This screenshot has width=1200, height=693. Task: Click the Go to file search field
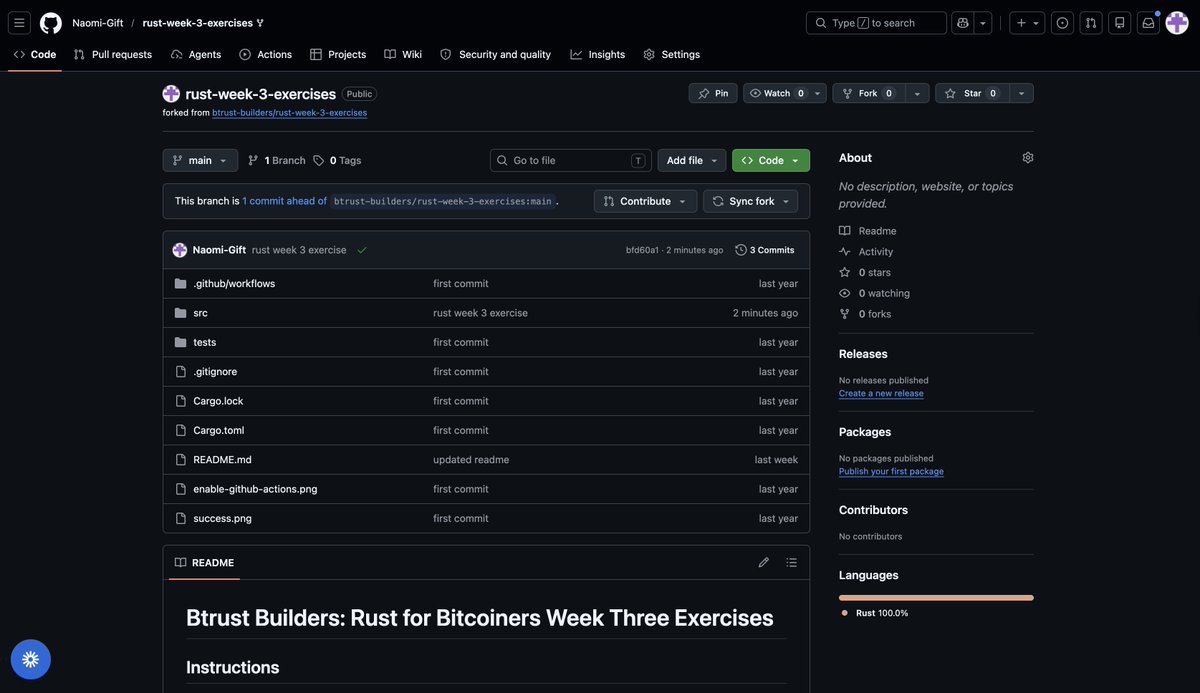coord(571,160)
